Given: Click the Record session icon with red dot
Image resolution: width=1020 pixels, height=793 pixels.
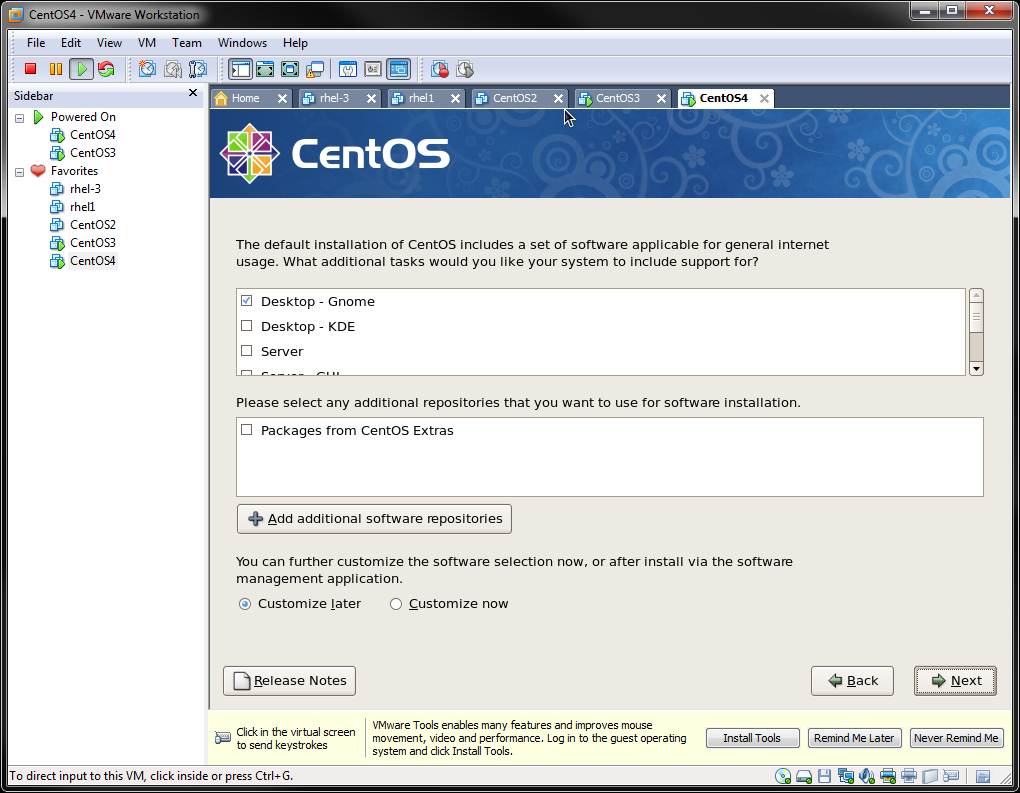Looking at the screenshot, I should click(440, 69).
